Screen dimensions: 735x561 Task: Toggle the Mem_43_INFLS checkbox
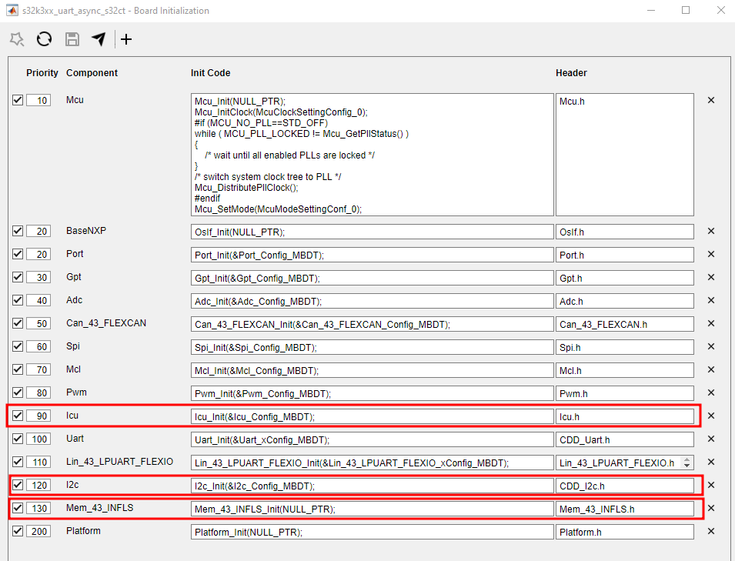[x=17, y=508]
